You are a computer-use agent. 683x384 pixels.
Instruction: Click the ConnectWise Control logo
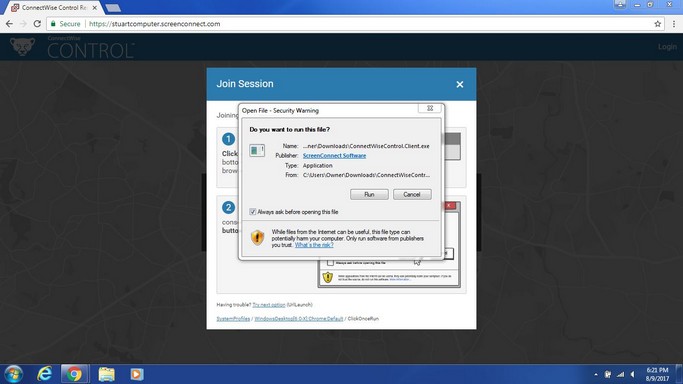[x=72, y=47]
